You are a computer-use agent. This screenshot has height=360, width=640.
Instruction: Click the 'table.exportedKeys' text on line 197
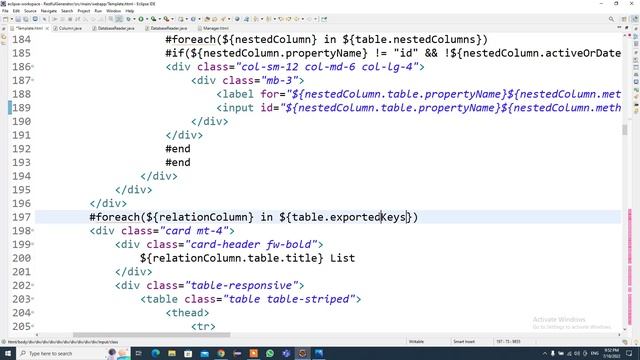pos(349,217)
